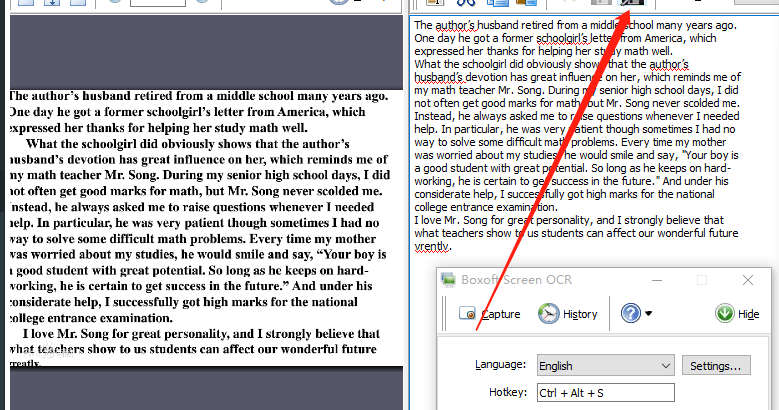Open the Settings... dialog
779x410 pixels.
click(x=716, y=366)
